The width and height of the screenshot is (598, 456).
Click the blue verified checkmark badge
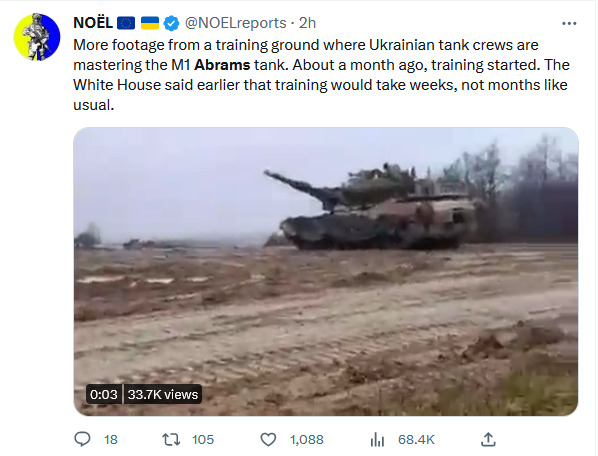171,24
